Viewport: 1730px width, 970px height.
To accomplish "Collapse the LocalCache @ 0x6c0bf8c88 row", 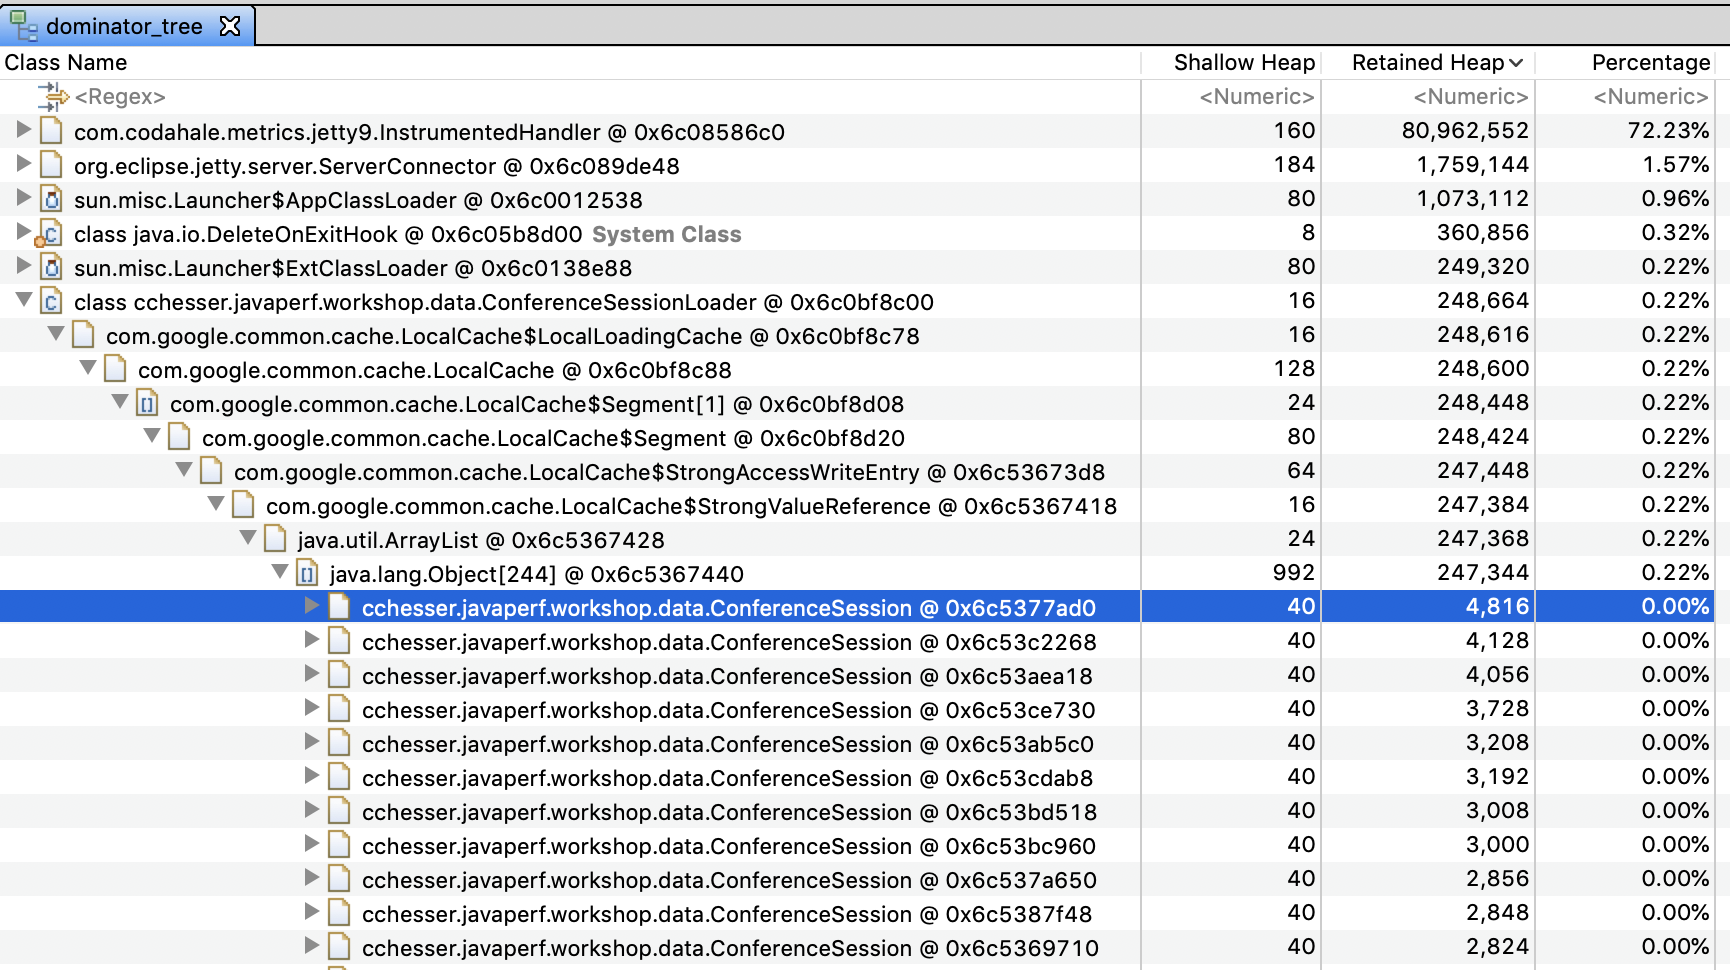I will pyautogui.click(x=87, y=368).
